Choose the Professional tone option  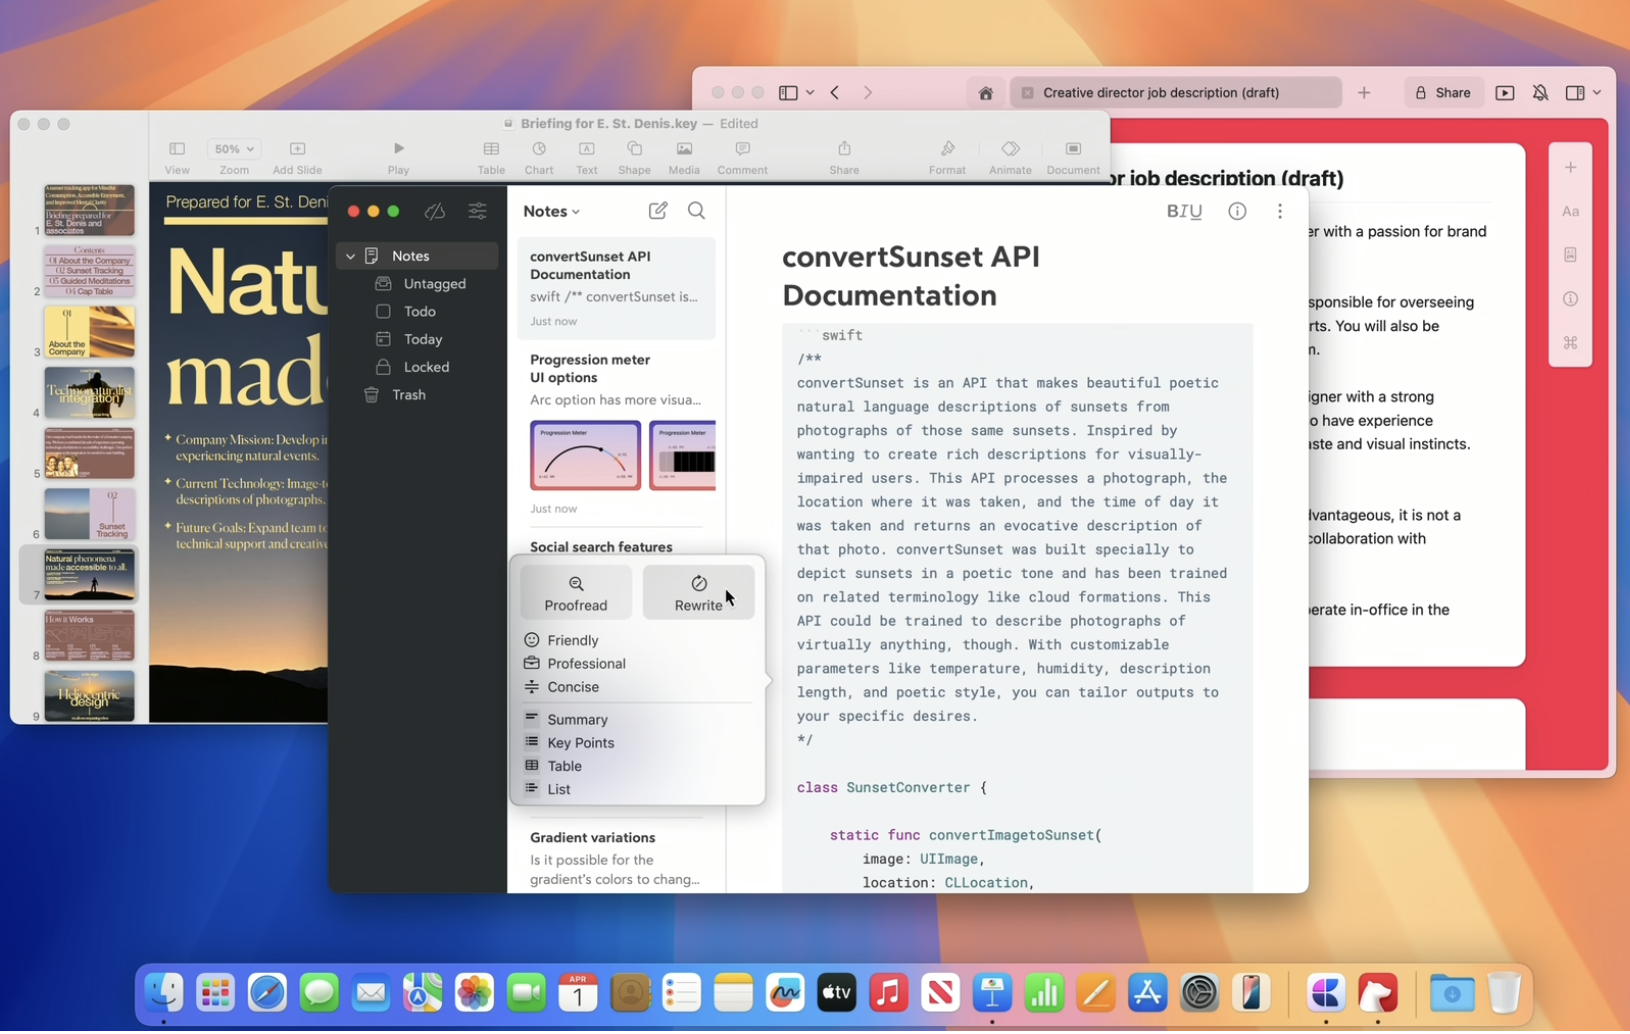coord(586,663)
